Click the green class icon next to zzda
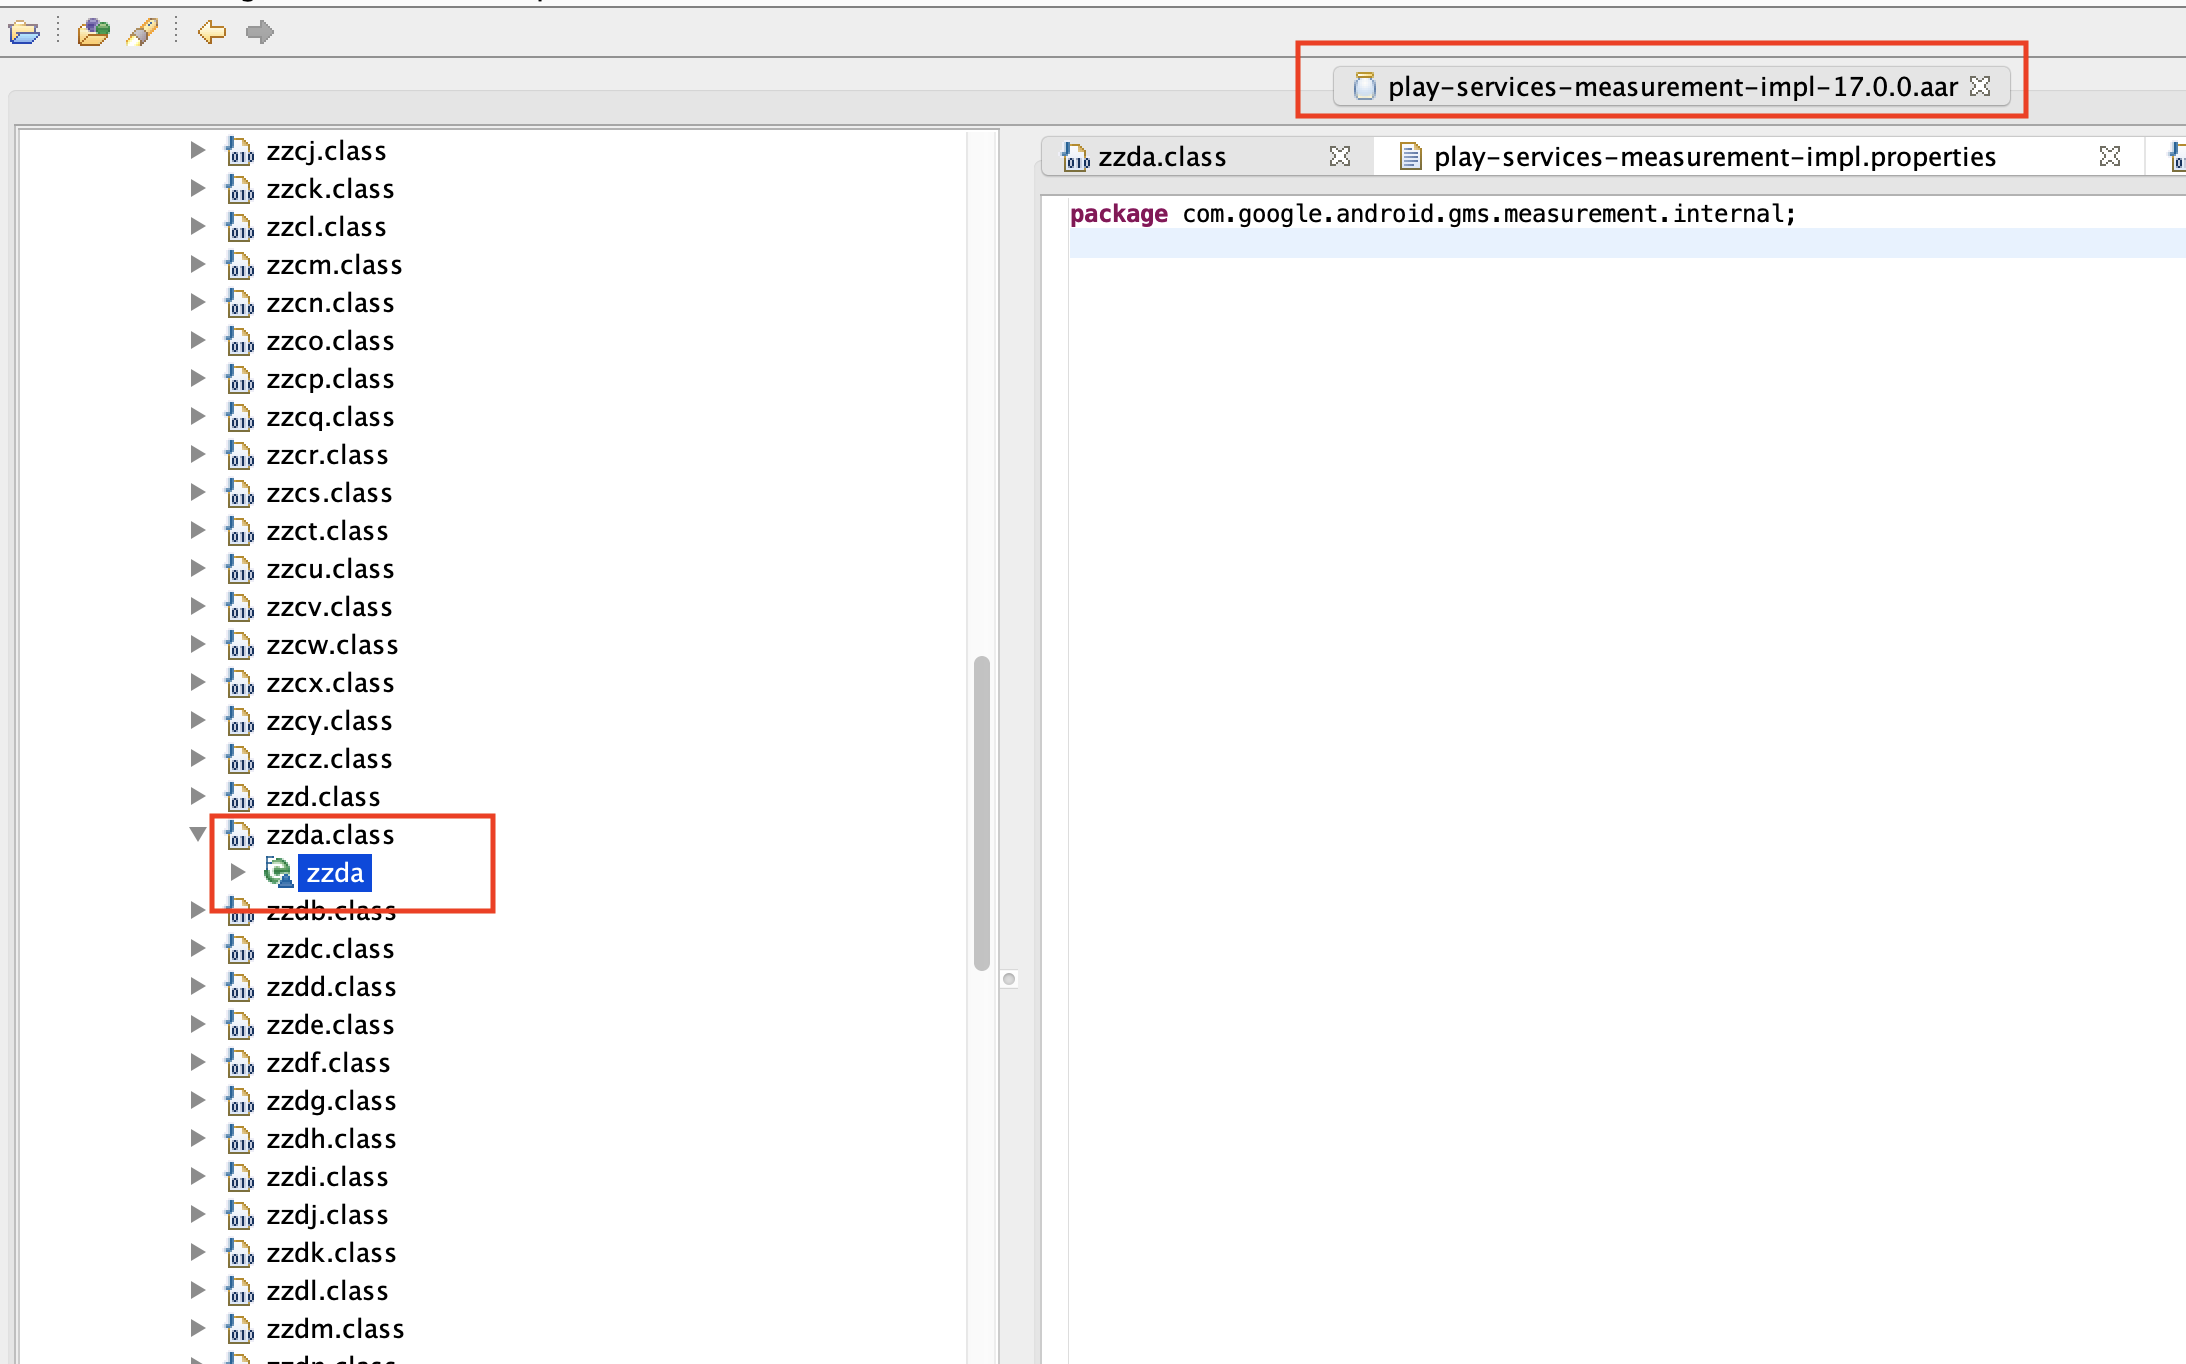The image size is (2186, 1364). [x=278, y=872]
